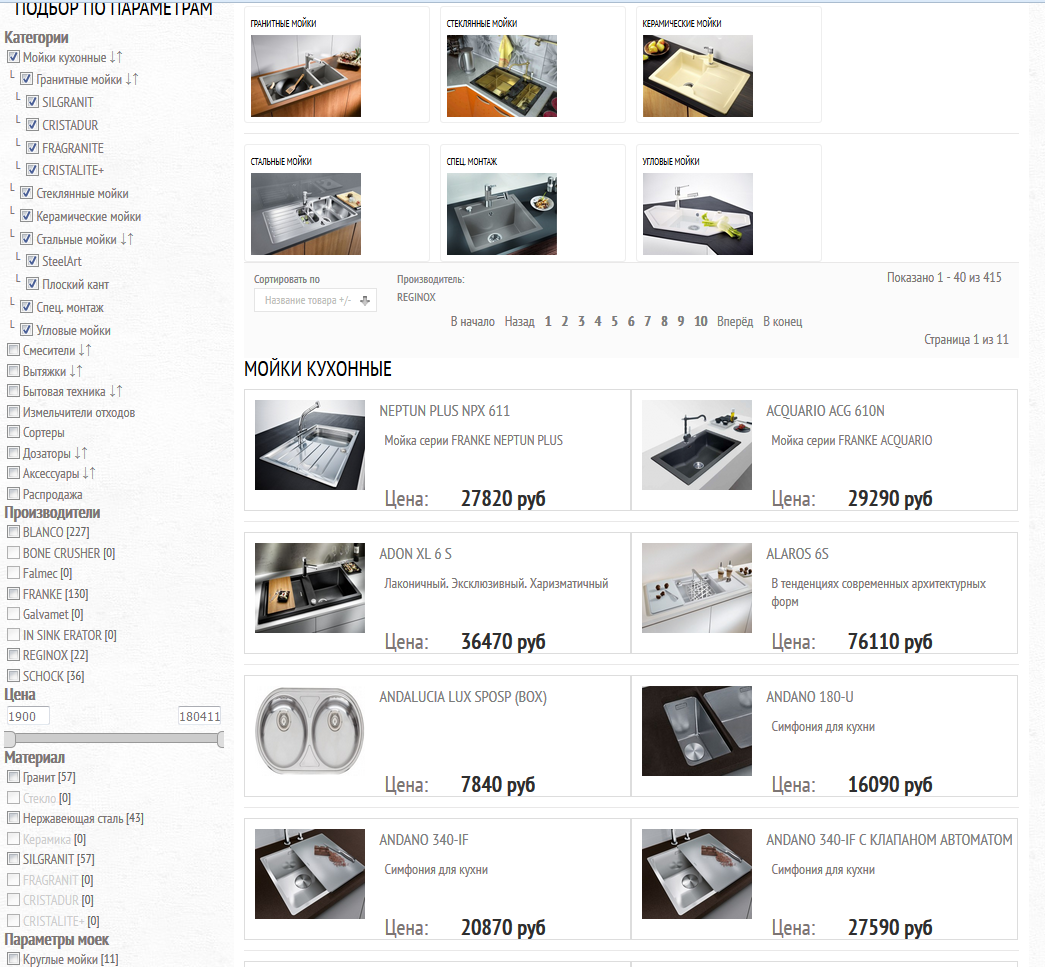Go to page 5 of results
This screenshot has height=967, width=1045.
(614, 322)
